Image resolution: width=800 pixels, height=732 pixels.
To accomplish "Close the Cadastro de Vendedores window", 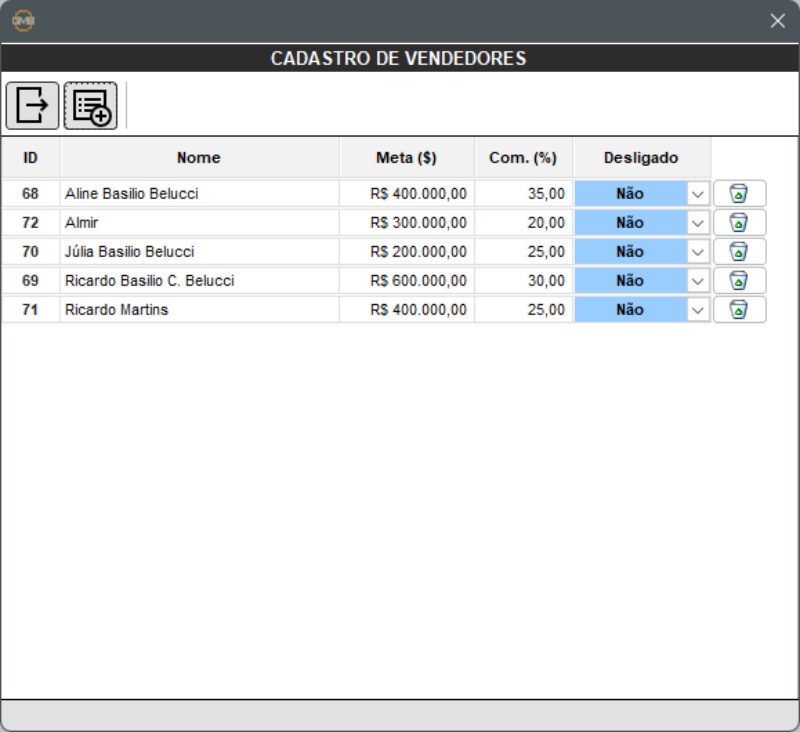I will 777,21.
